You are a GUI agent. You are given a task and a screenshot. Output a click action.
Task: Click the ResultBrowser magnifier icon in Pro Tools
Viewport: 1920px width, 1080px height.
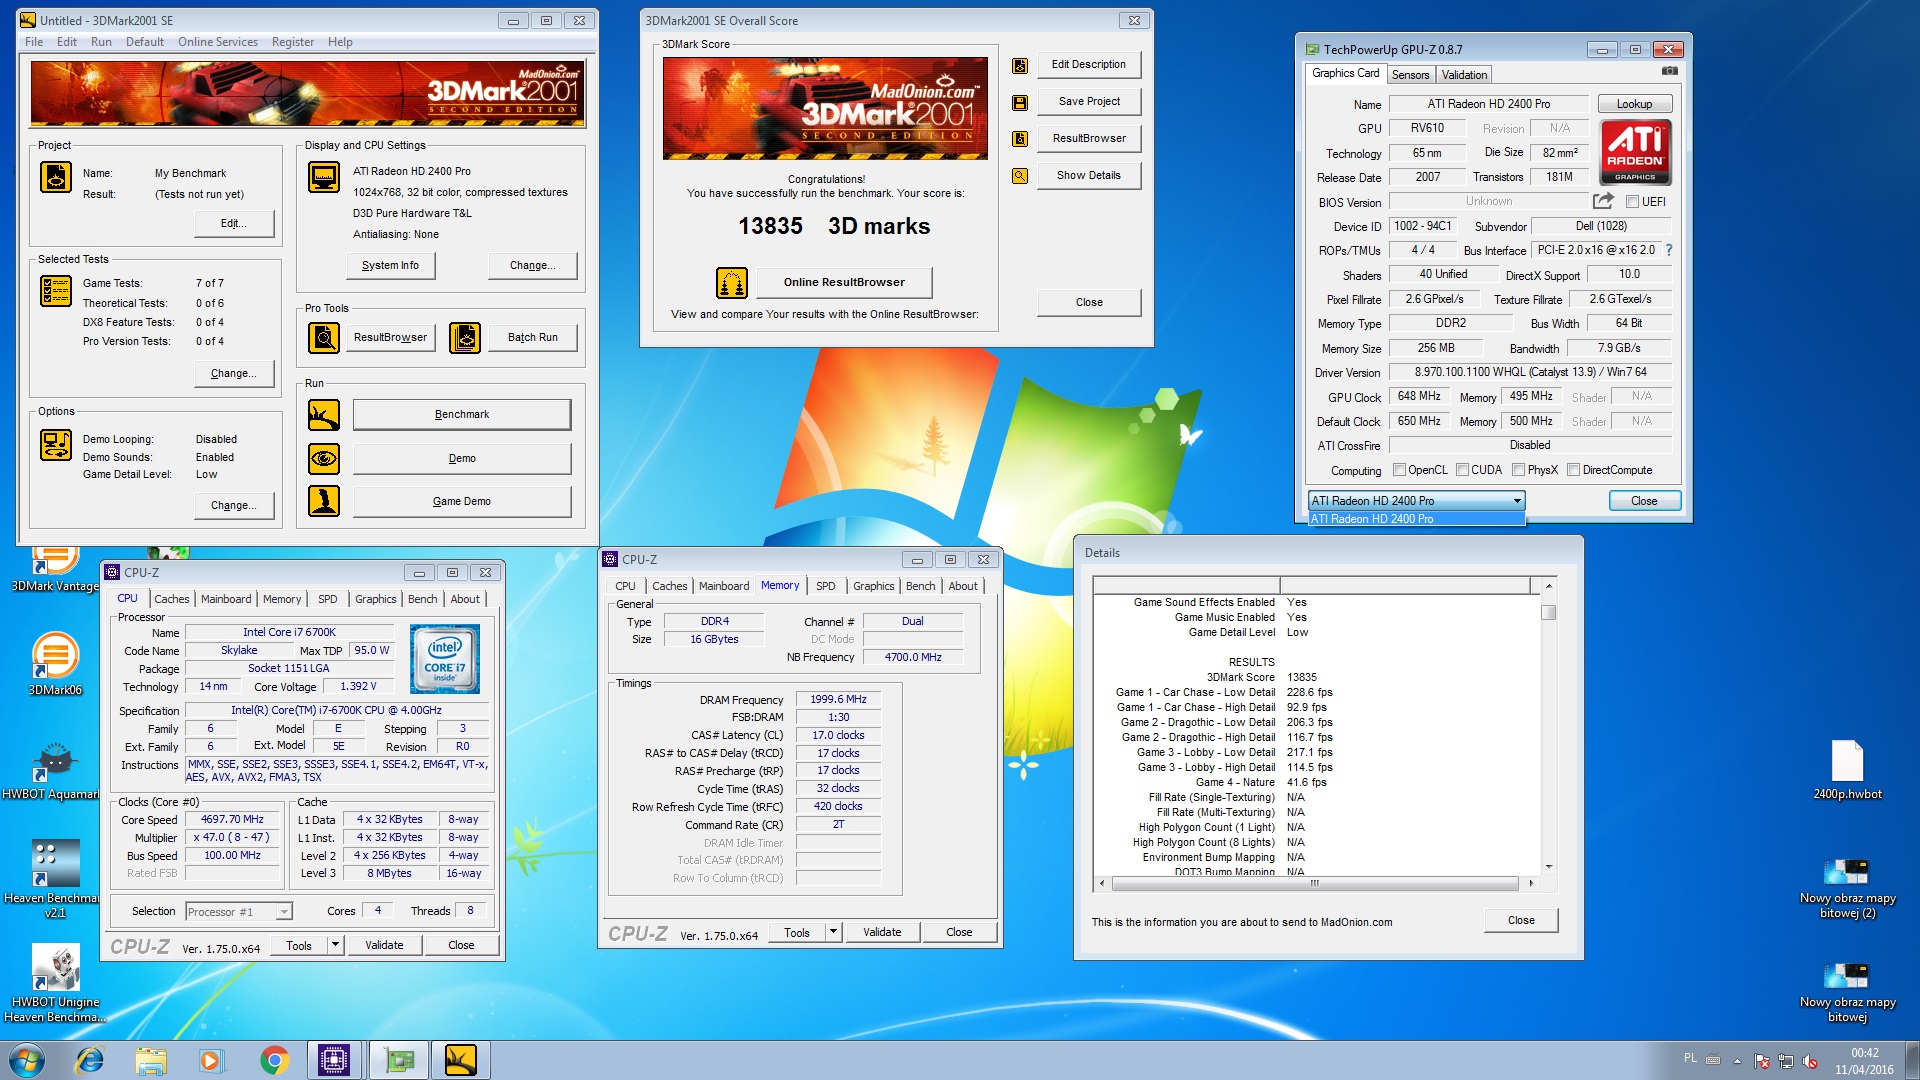pos(324,338)
